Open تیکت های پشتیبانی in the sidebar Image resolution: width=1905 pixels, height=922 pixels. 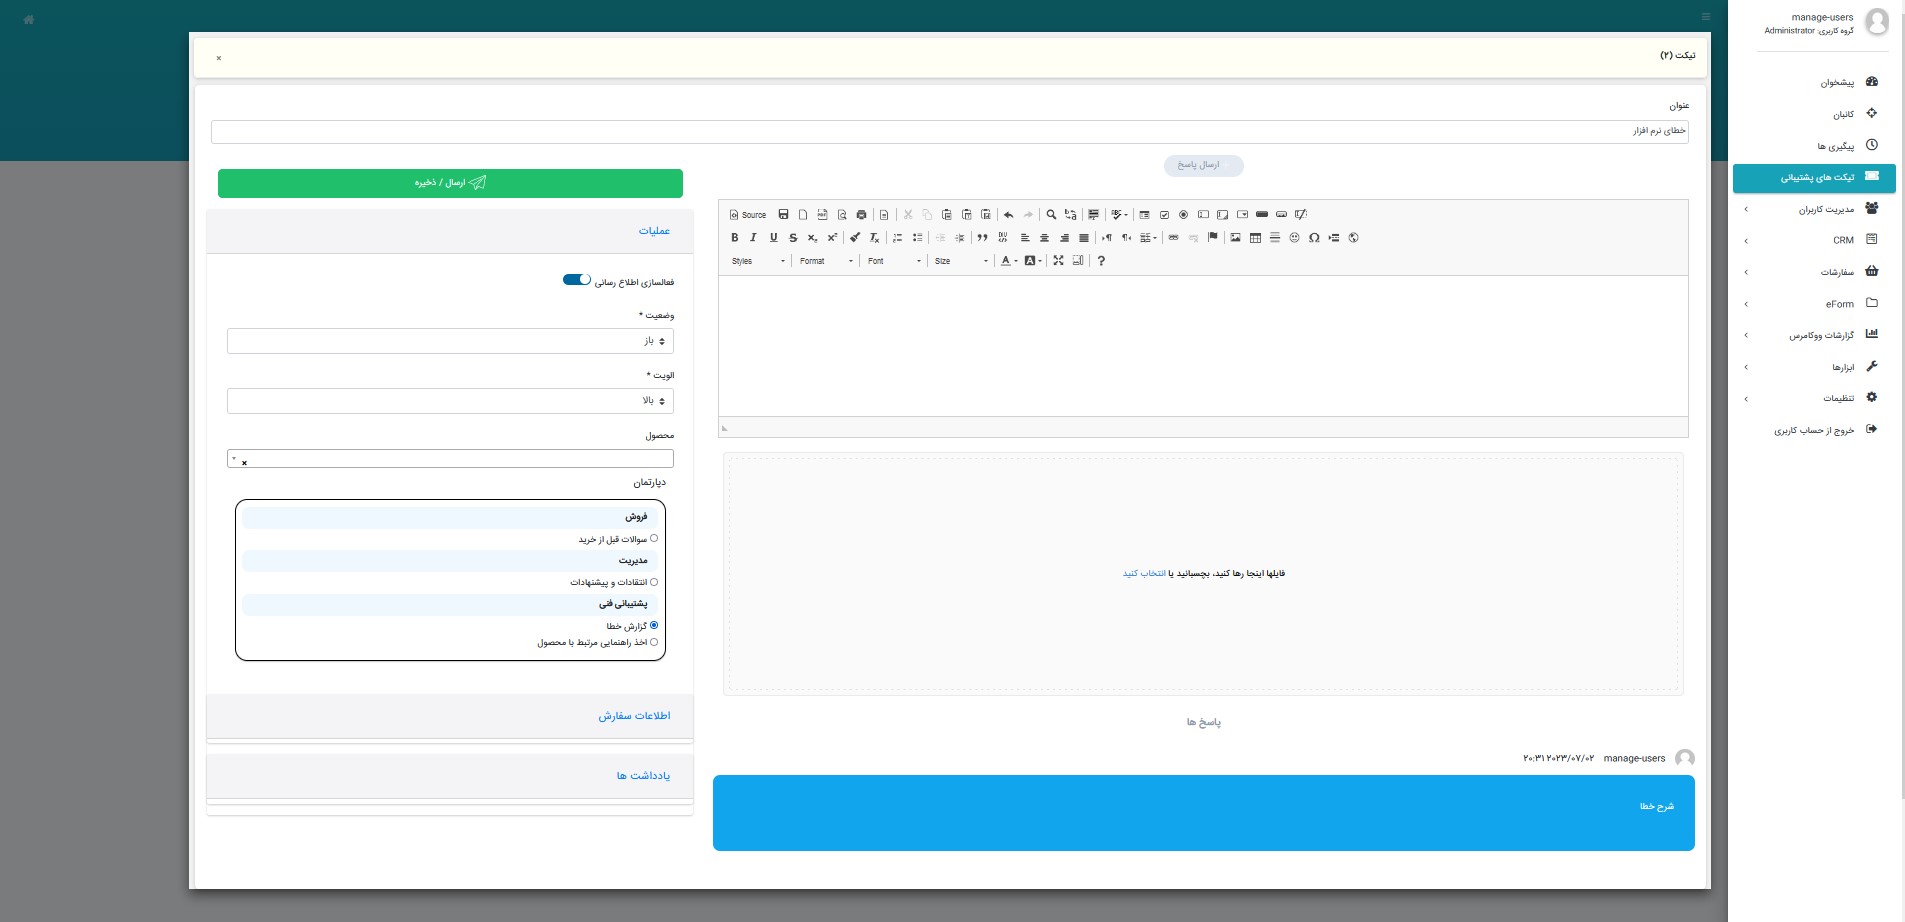(x=1814, y=178)
